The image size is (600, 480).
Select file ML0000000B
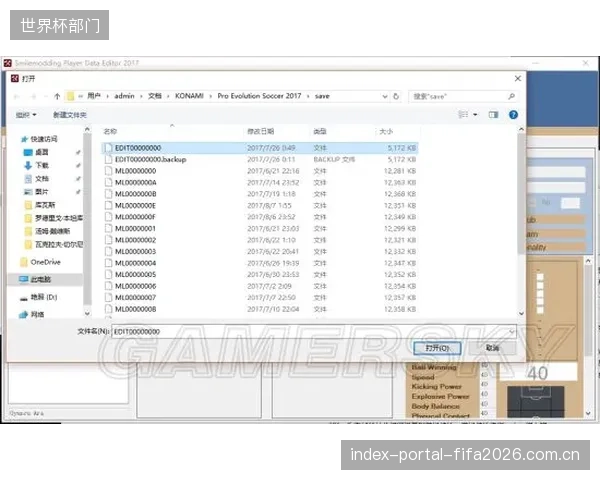pyautogui.click(x=260, y=194)
